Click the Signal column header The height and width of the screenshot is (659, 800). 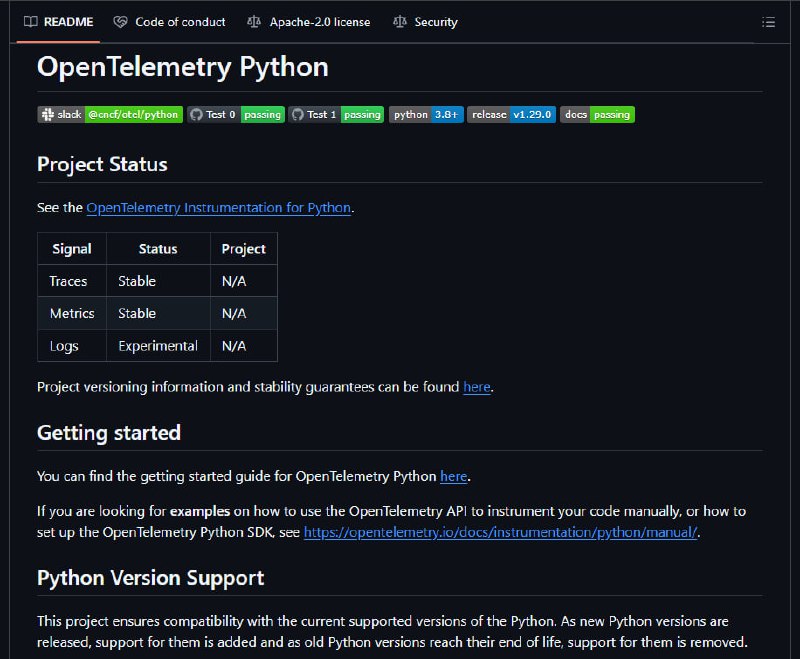72,249
